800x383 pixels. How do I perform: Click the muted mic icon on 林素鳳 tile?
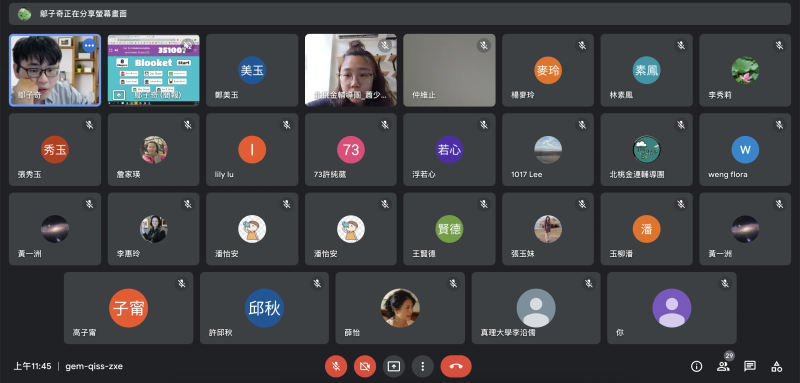[x=681, y=45]
